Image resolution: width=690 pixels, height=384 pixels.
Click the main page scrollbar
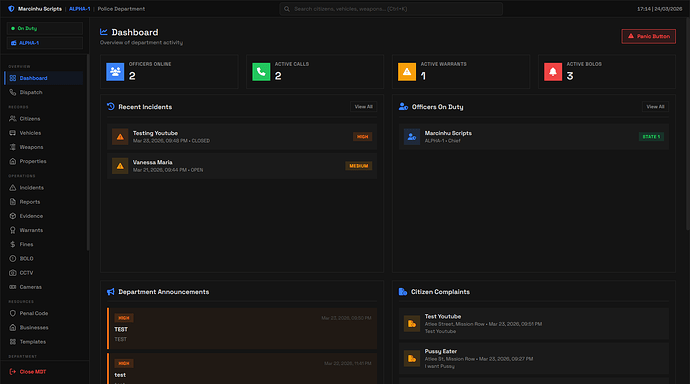tap(688, 124)
